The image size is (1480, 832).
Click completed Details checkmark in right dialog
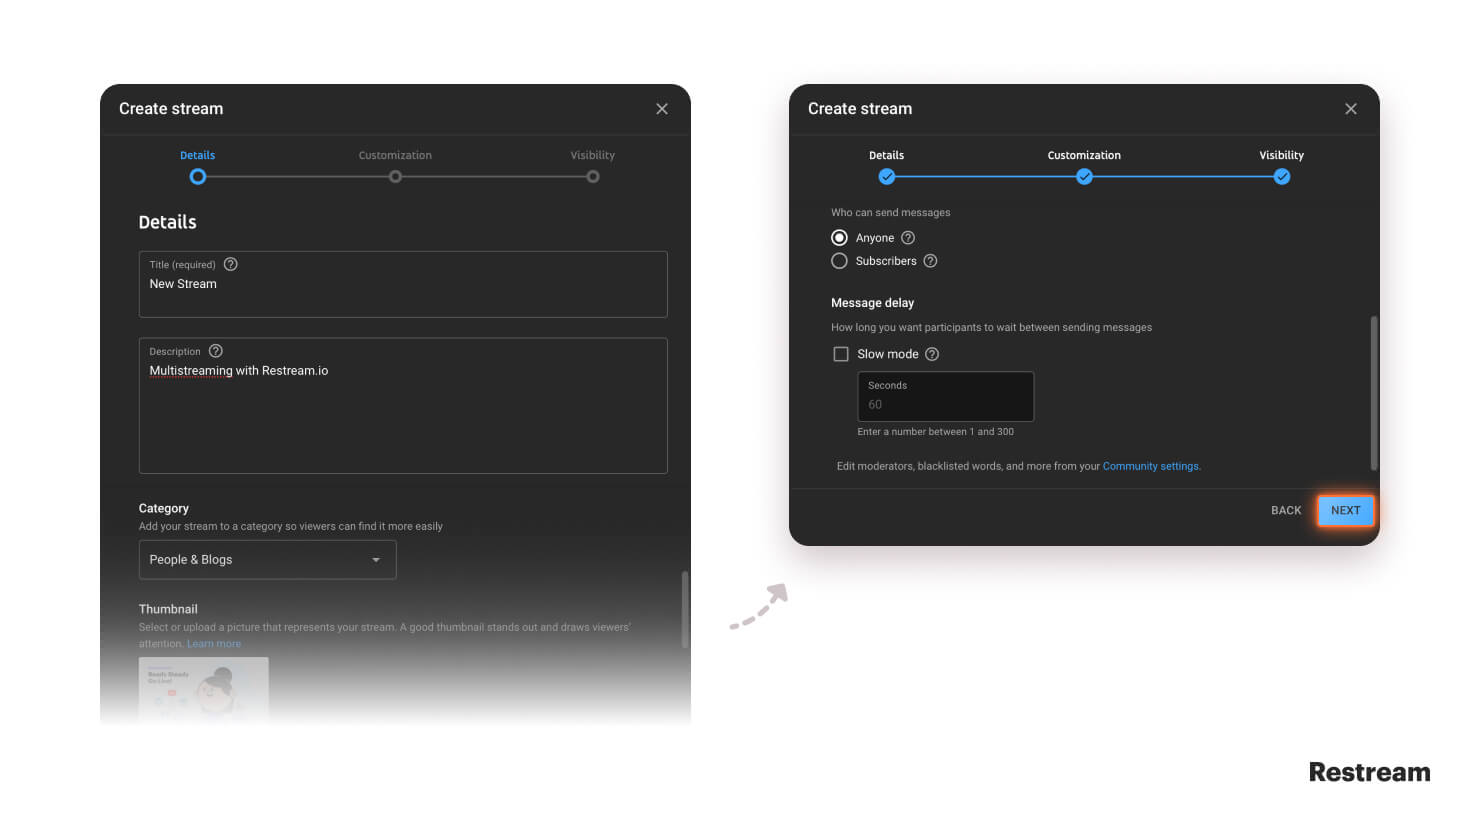(x=887, y=177)
